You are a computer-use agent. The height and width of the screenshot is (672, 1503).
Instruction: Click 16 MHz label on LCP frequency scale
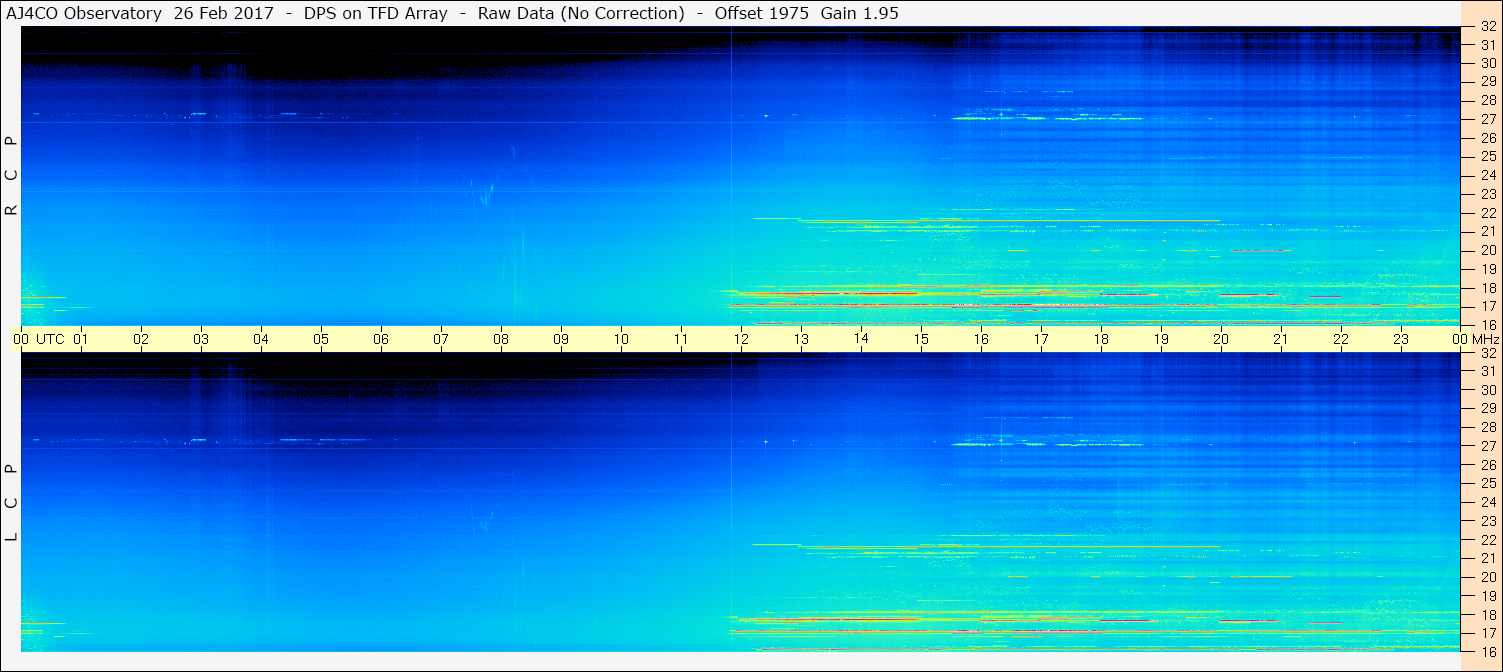[1487, 651]
